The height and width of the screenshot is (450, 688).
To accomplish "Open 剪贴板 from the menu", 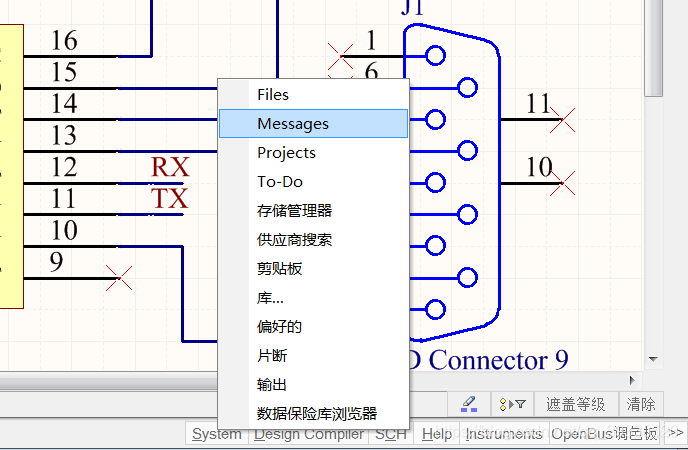I will point(313,268).
